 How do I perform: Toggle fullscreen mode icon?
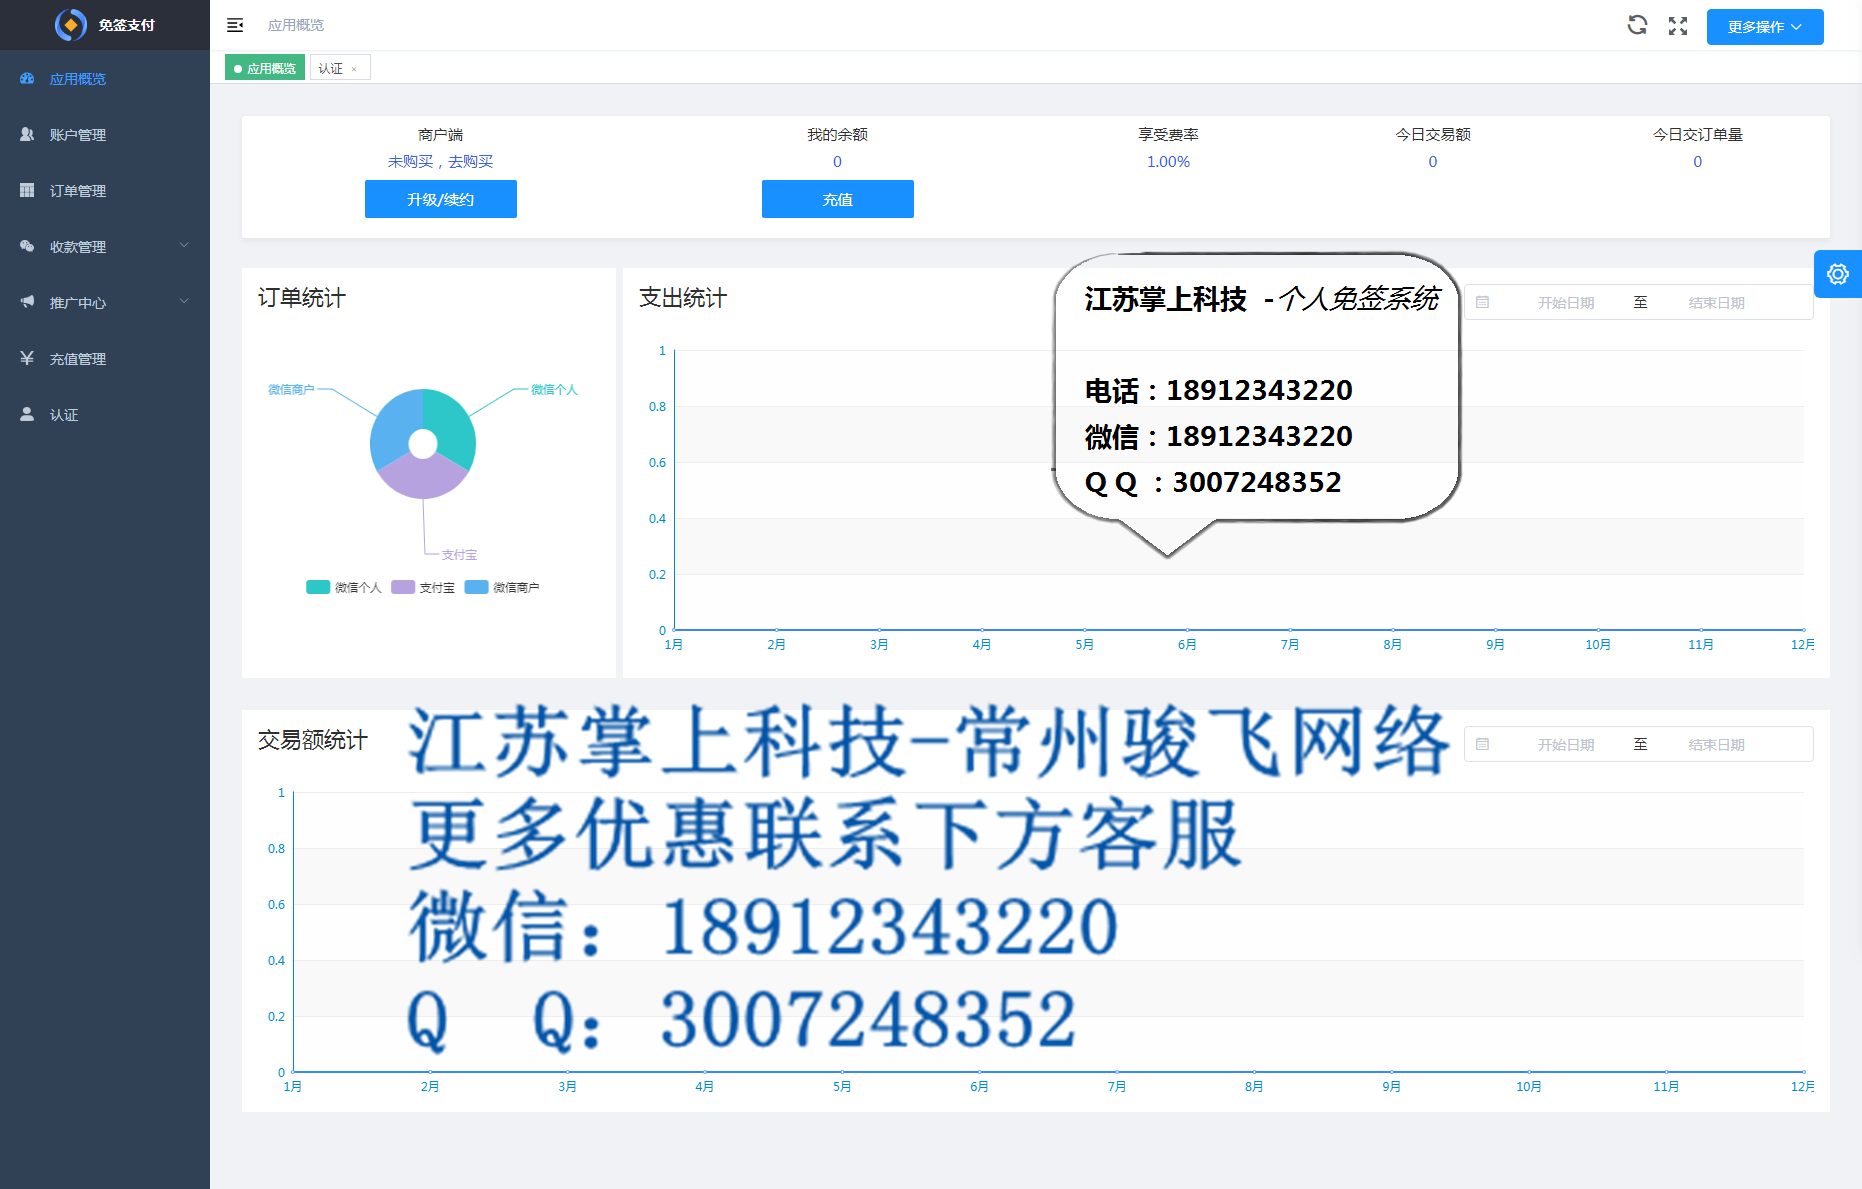pos(1678,26)
